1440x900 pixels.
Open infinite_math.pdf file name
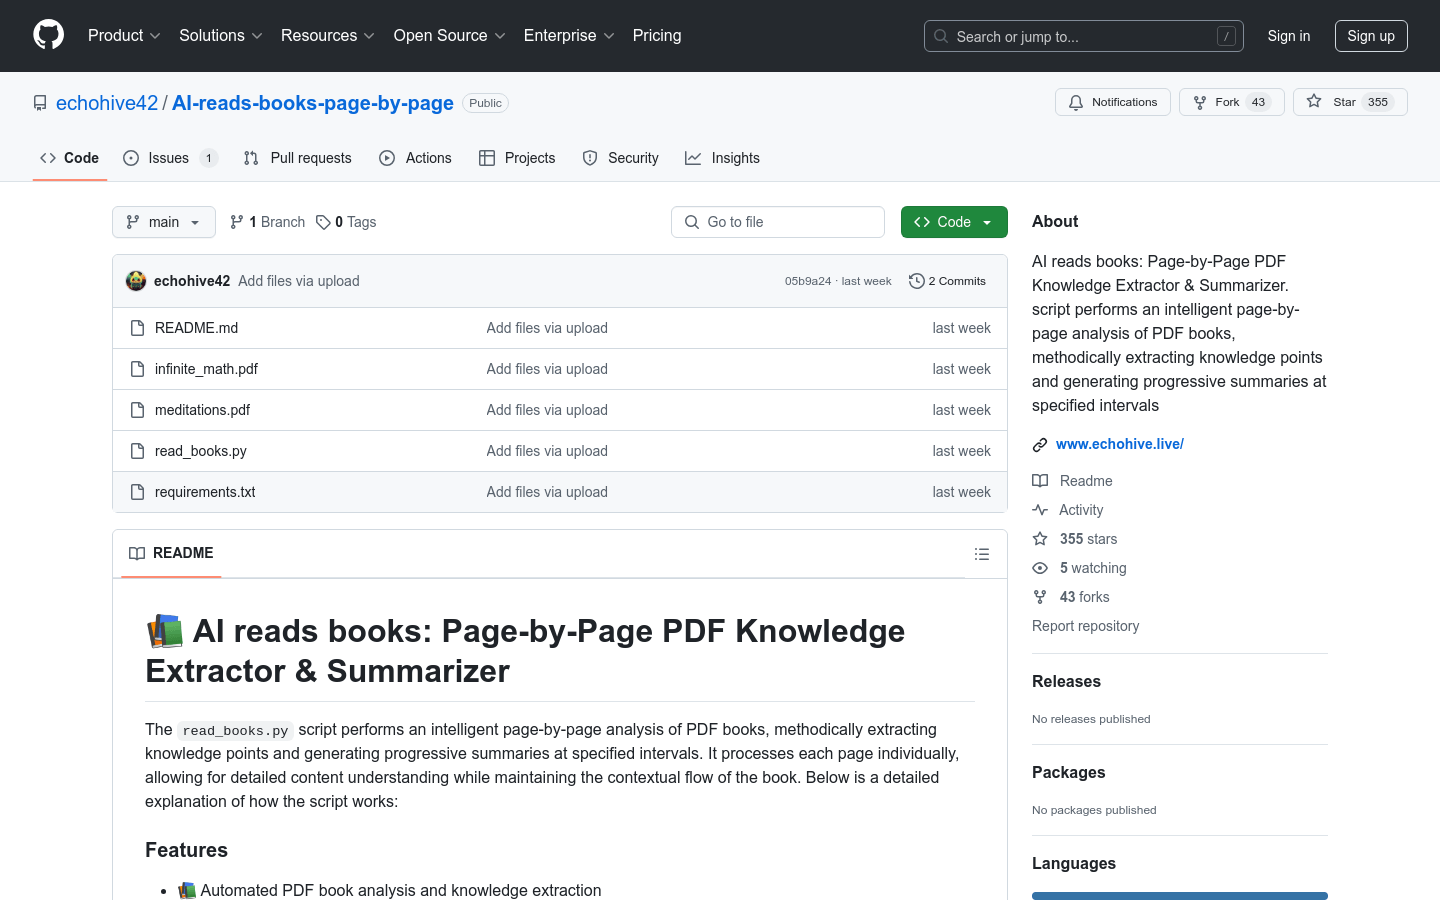pos(207,369)
